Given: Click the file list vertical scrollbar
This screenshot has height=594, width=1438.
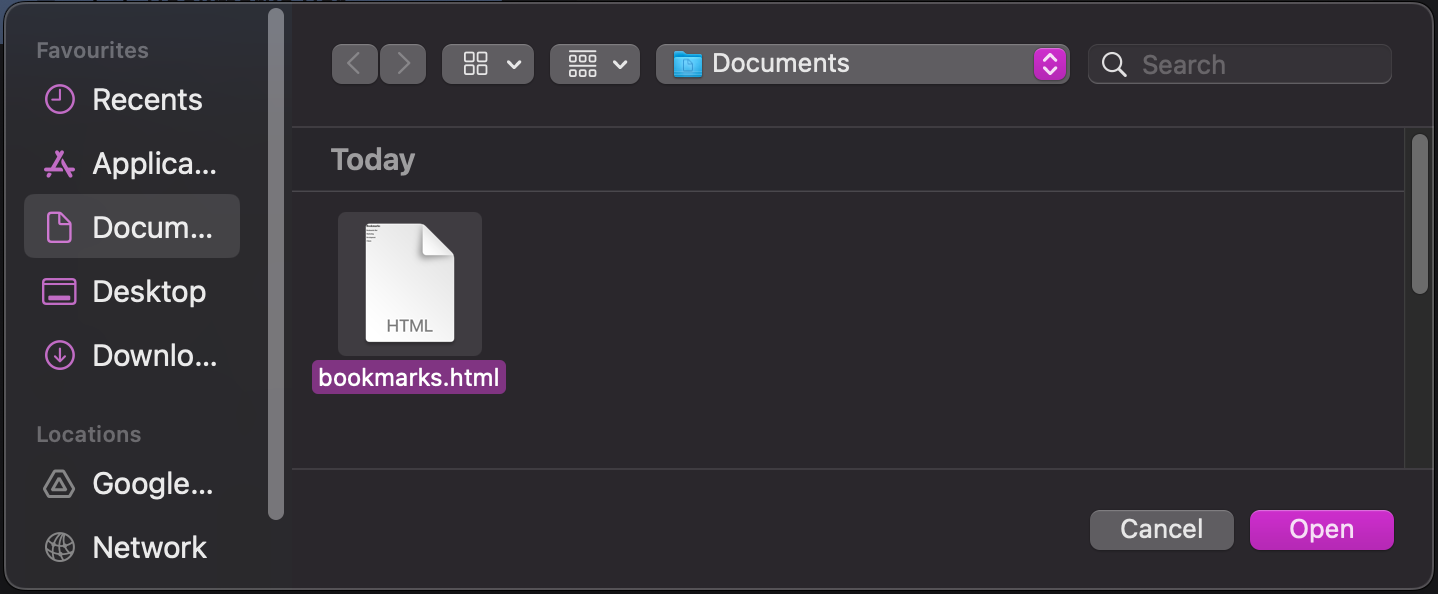Looking at the screenshot, I should 1420,214.
